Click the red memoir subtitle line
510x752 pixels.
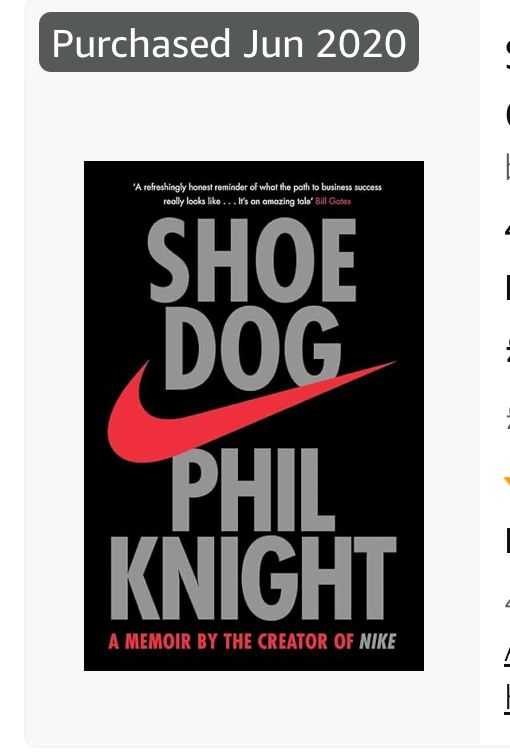point(252,641)
